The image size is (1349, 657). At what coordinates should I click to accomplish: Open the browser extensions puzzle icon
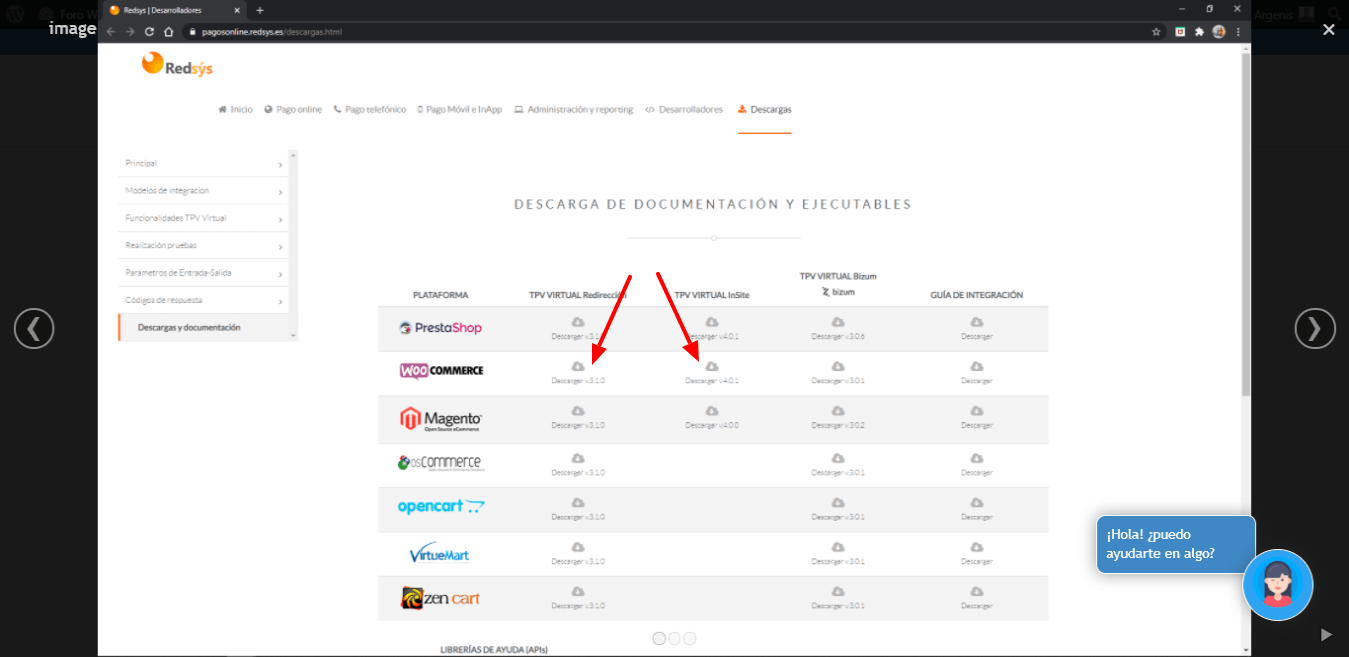[x=1199, y=31]
